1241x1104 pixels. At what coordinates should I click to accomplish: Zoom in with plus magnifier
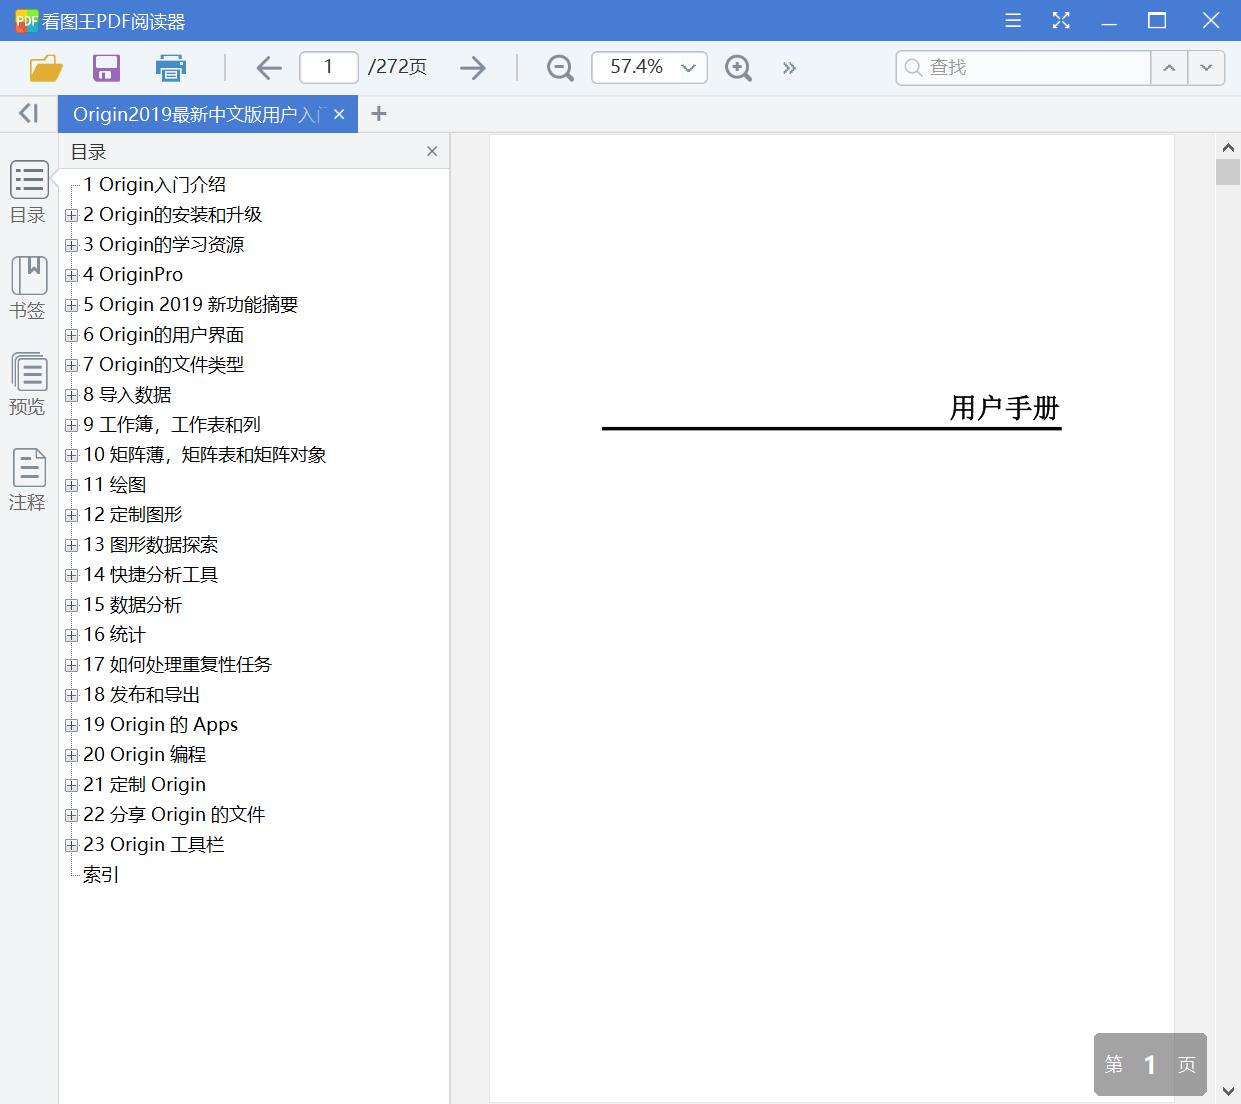[738, 68]
